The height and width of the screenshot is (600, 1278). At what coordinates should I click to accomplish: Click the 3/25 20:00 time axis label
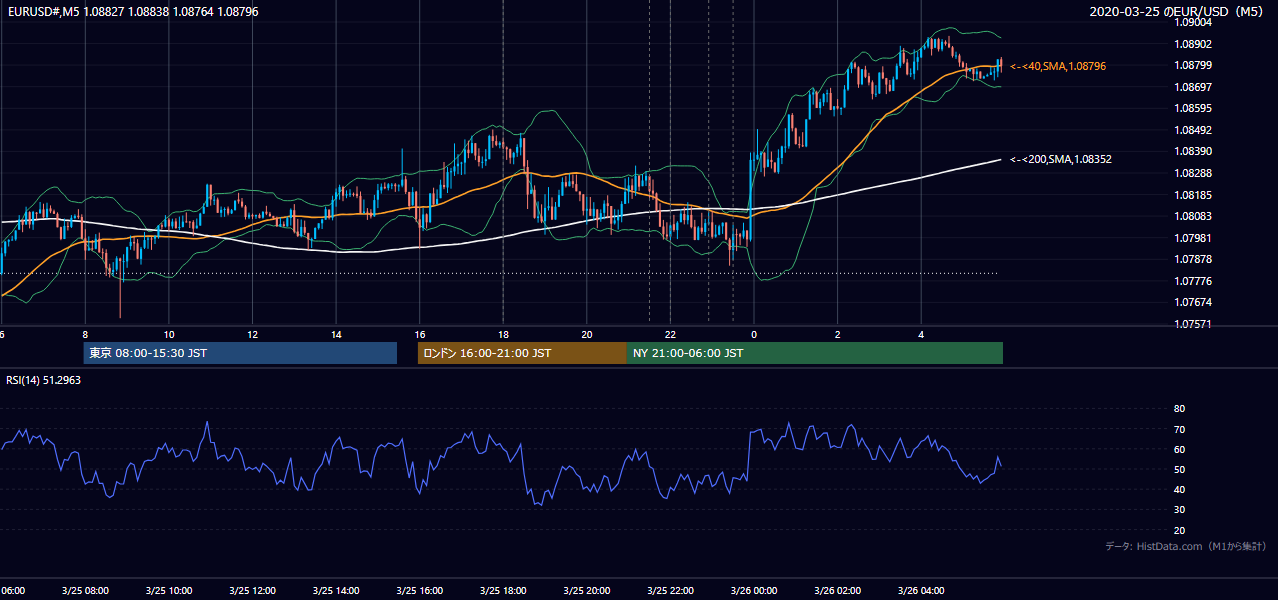pos(586,590)
